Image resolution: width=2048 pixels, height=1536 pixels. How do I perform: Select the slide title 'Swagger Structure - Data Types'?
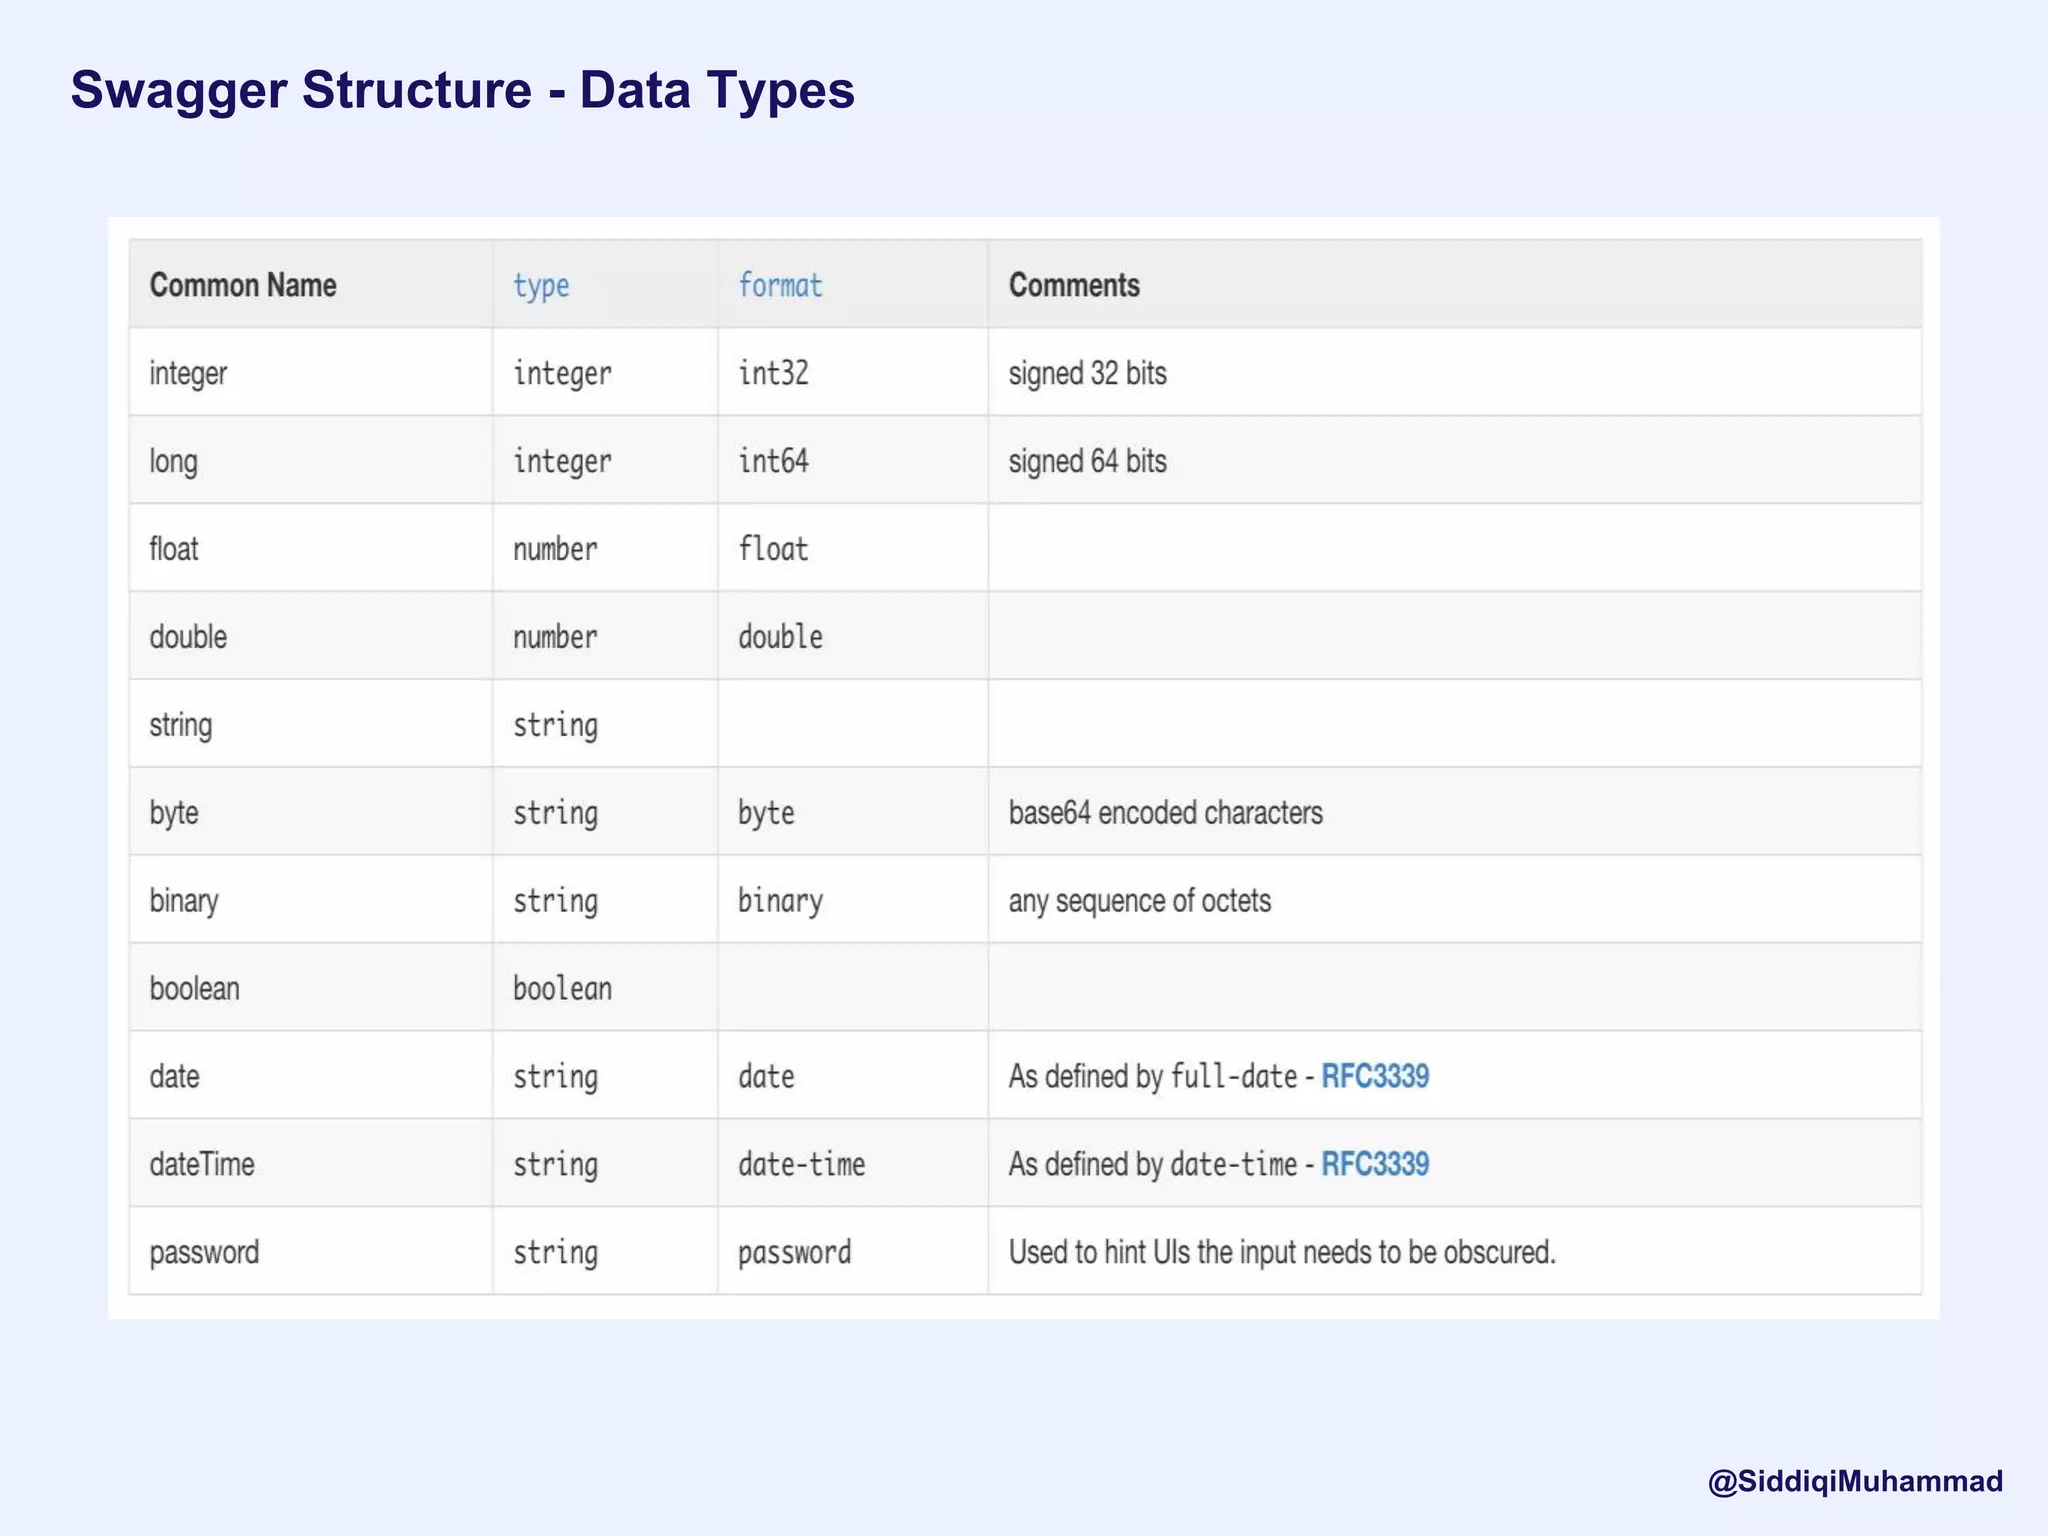[462, 90]
